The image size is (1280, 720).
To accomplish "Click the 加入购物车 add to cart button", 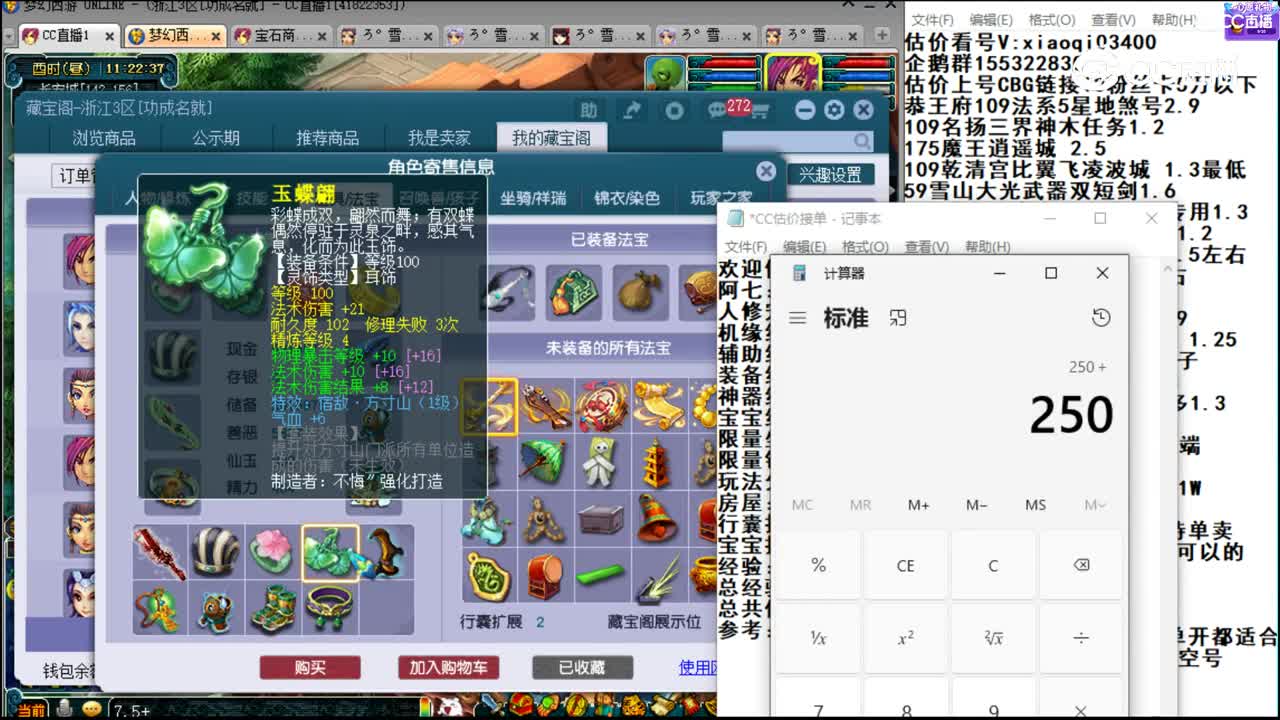I will pos(448,667).
